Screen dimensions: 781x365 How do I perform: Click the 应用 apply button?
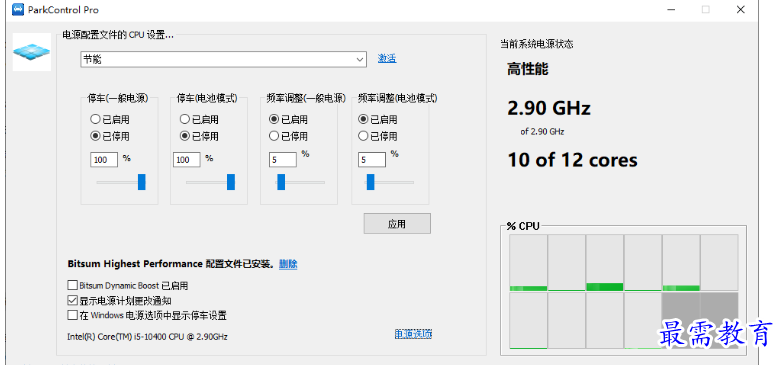point(397,224)
